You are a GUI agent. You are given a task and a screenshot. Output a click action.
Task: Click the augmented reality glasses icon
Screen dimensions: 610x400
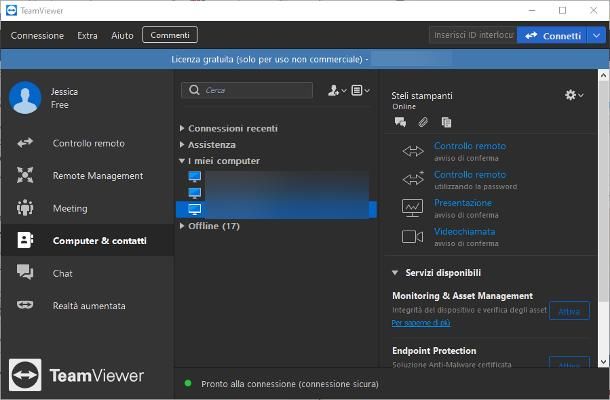tap(25, 305)
